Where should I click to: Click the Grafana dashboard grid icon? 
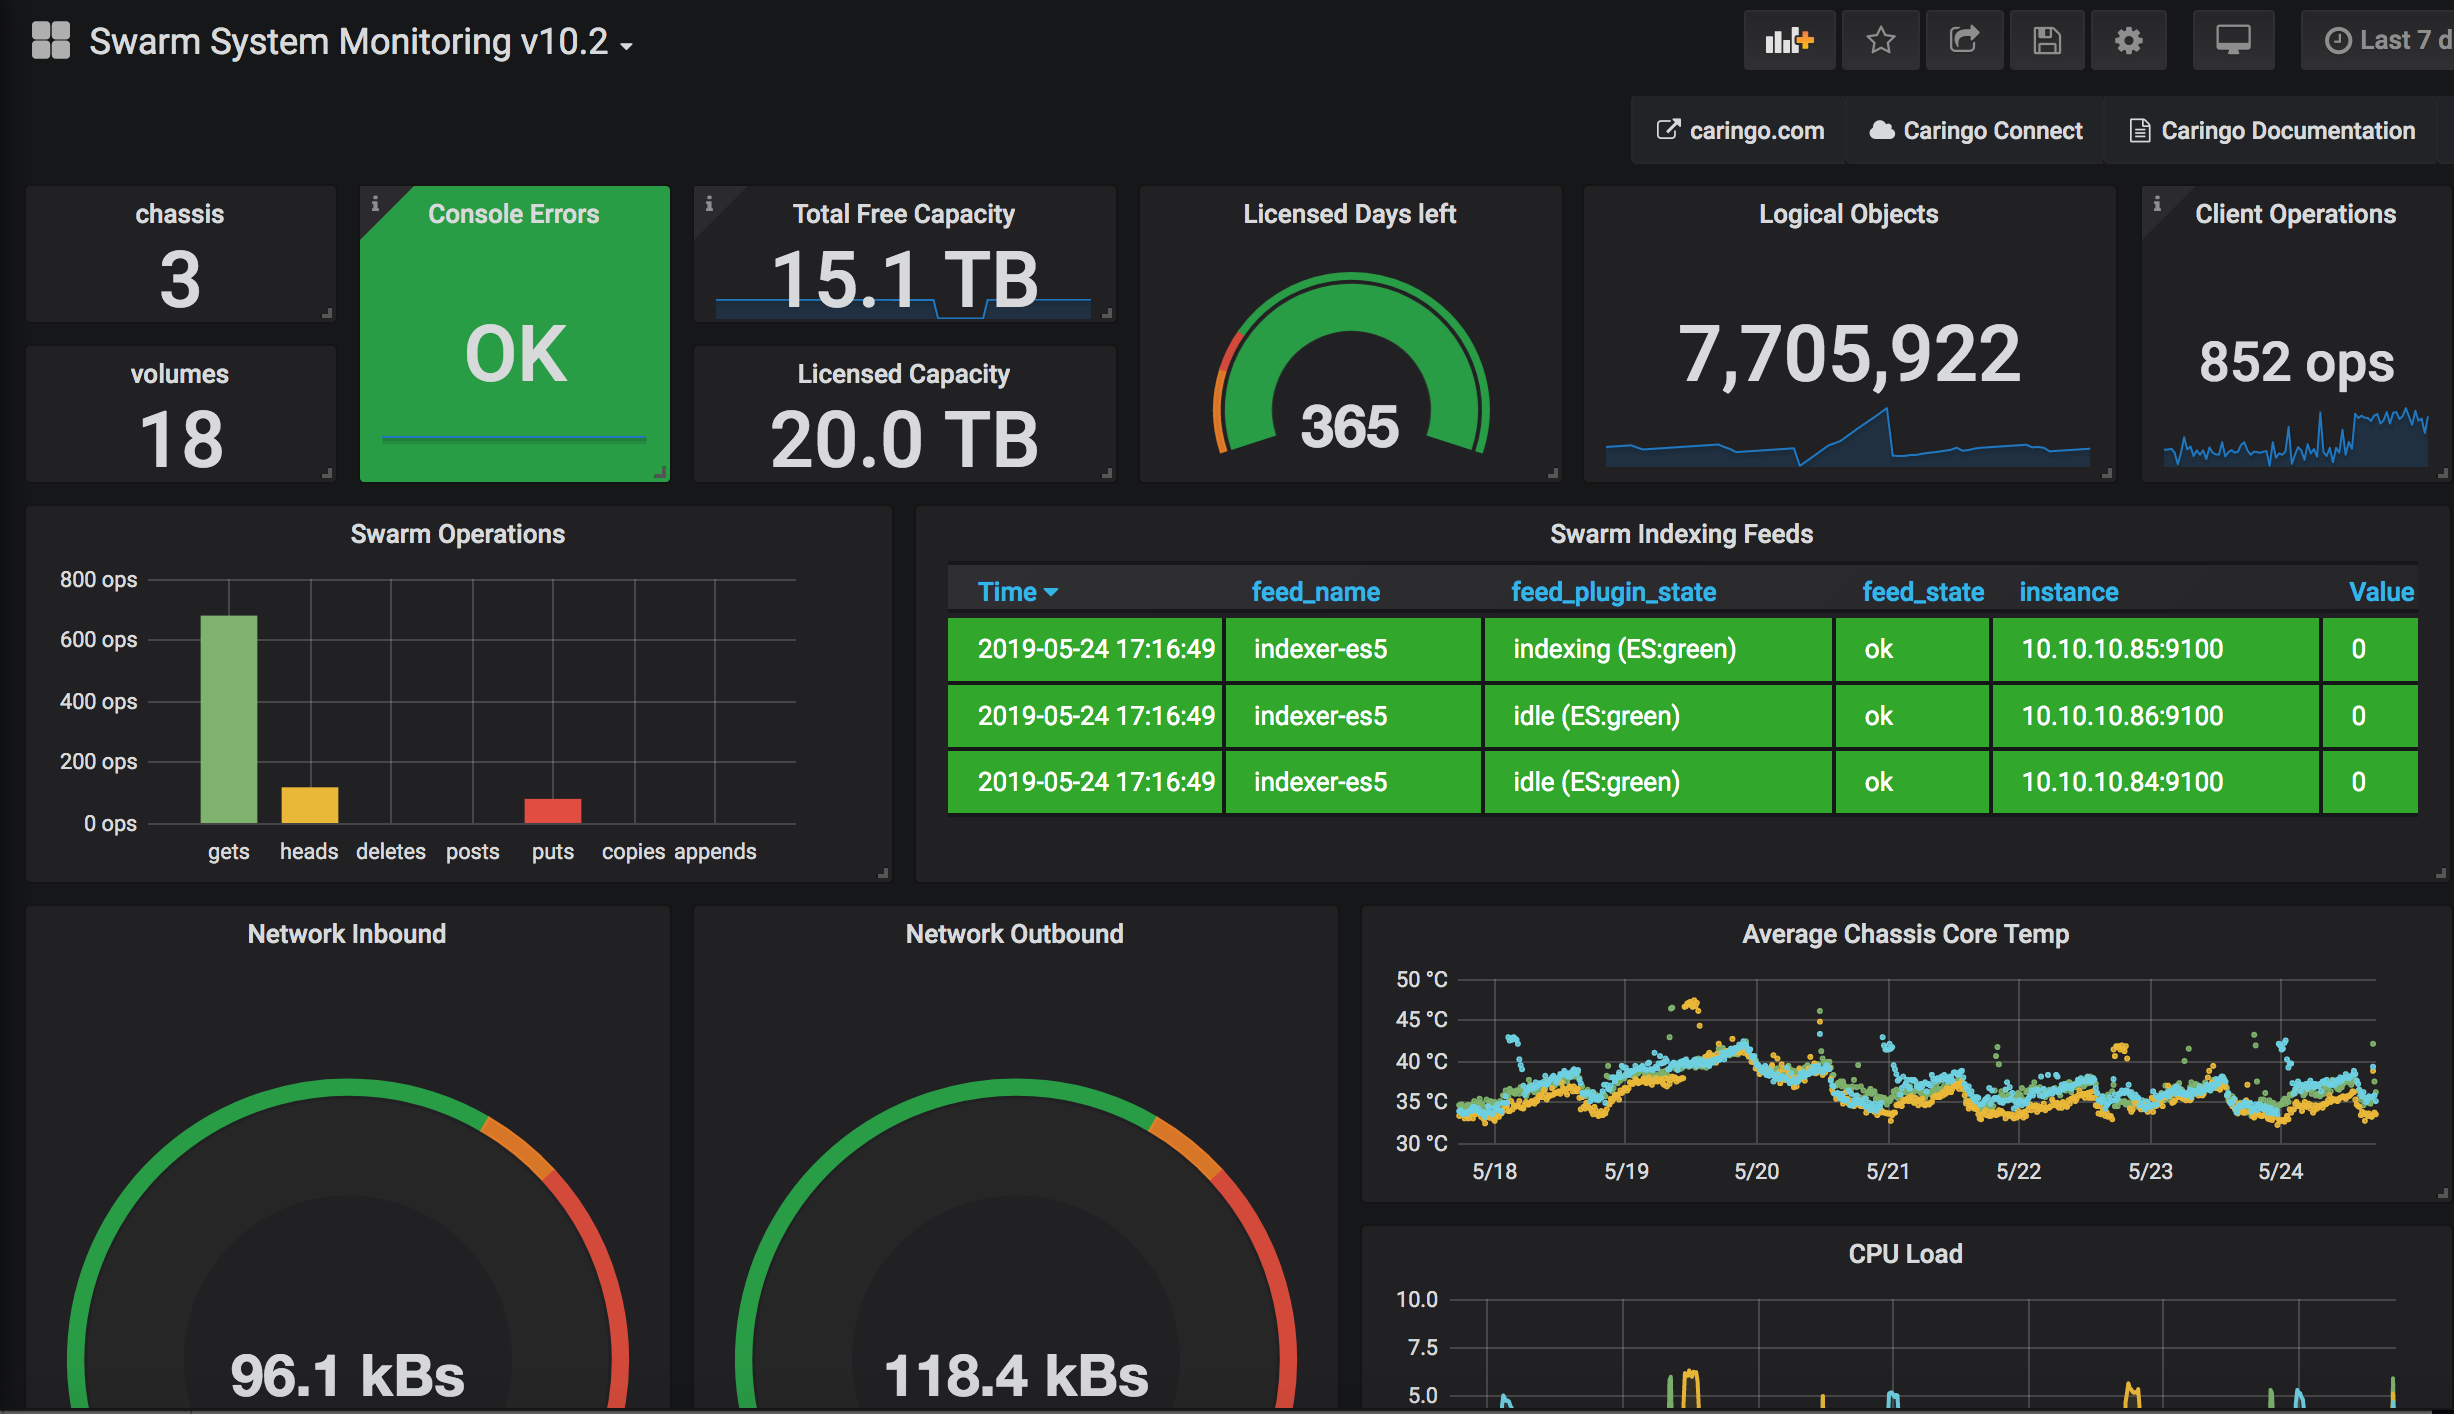[x=50, y=41]
